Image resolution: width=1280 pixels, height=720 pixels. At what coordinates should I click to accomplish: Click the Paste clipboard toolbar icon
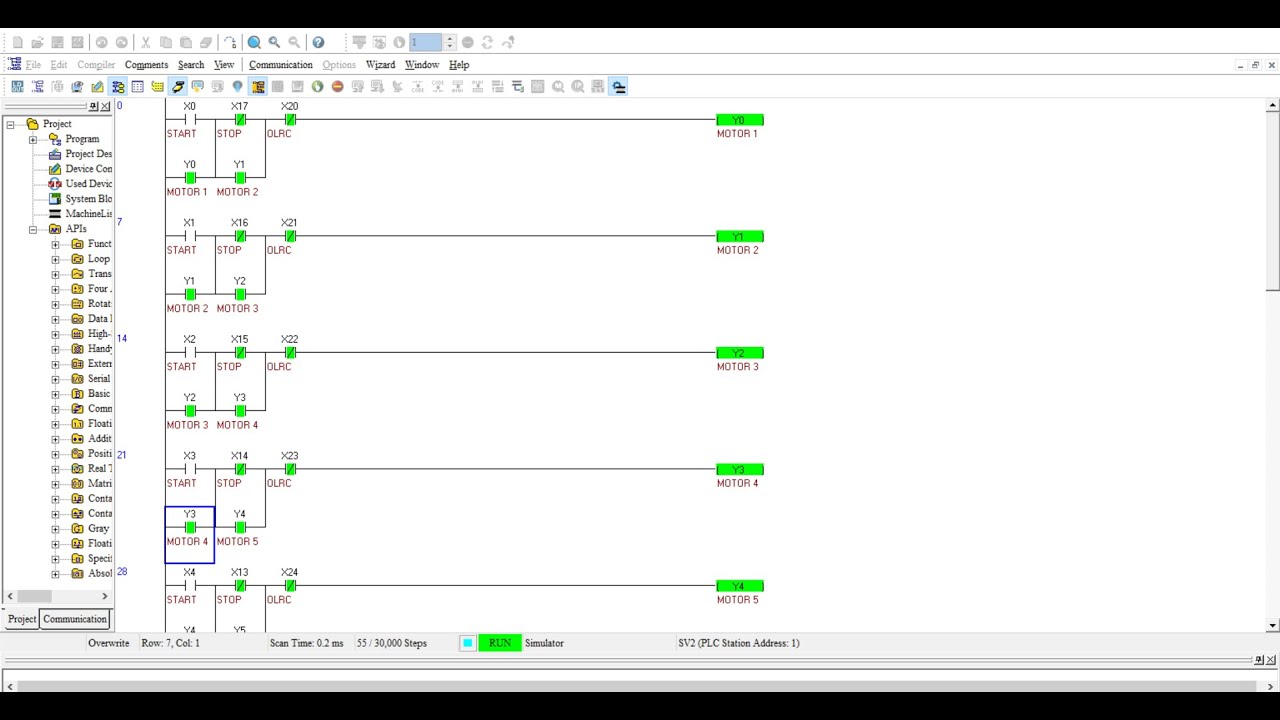click(x=185, y=42)
